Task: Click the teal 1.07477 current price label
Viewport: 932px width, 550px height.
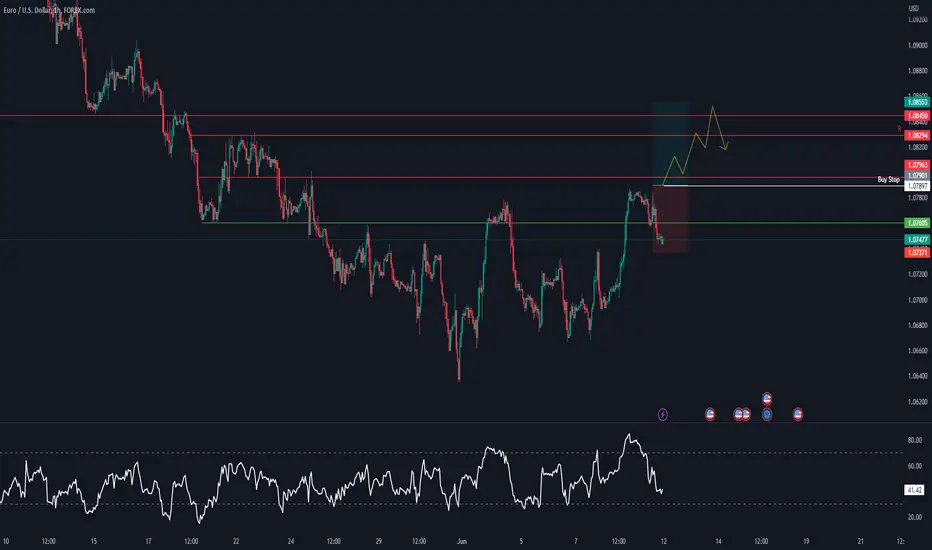Action: [x=917, y=240]
